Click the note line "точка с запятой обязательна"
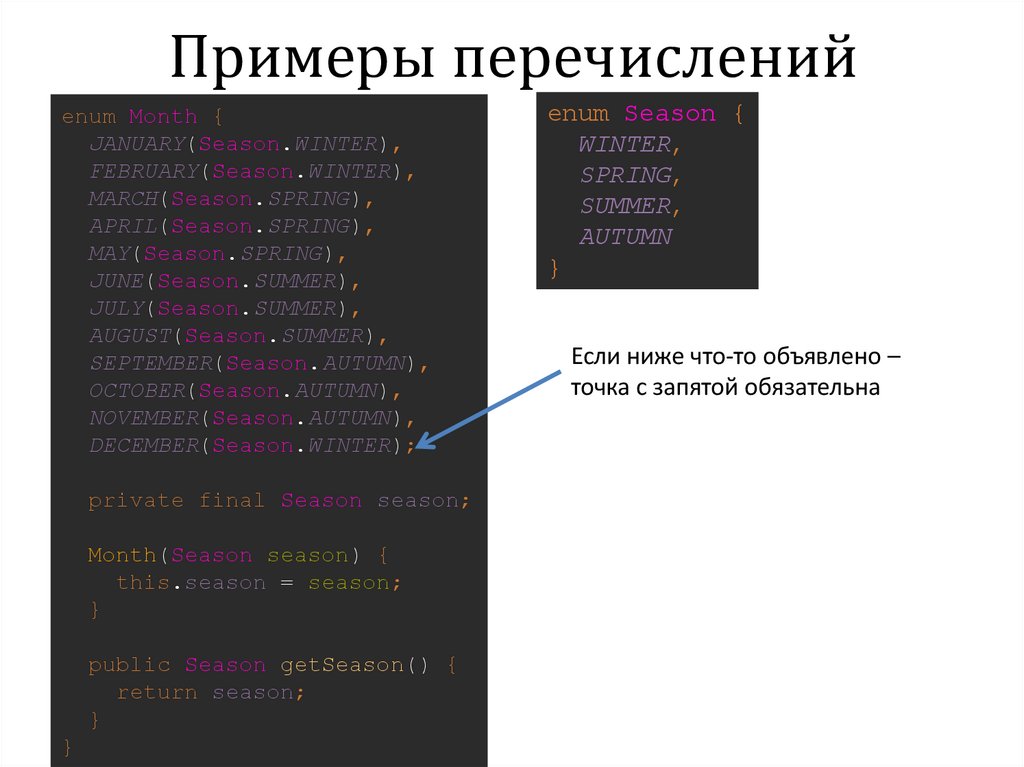This screenshot has height=767, width=1024. pyautogui.click(x=726, y=387)
